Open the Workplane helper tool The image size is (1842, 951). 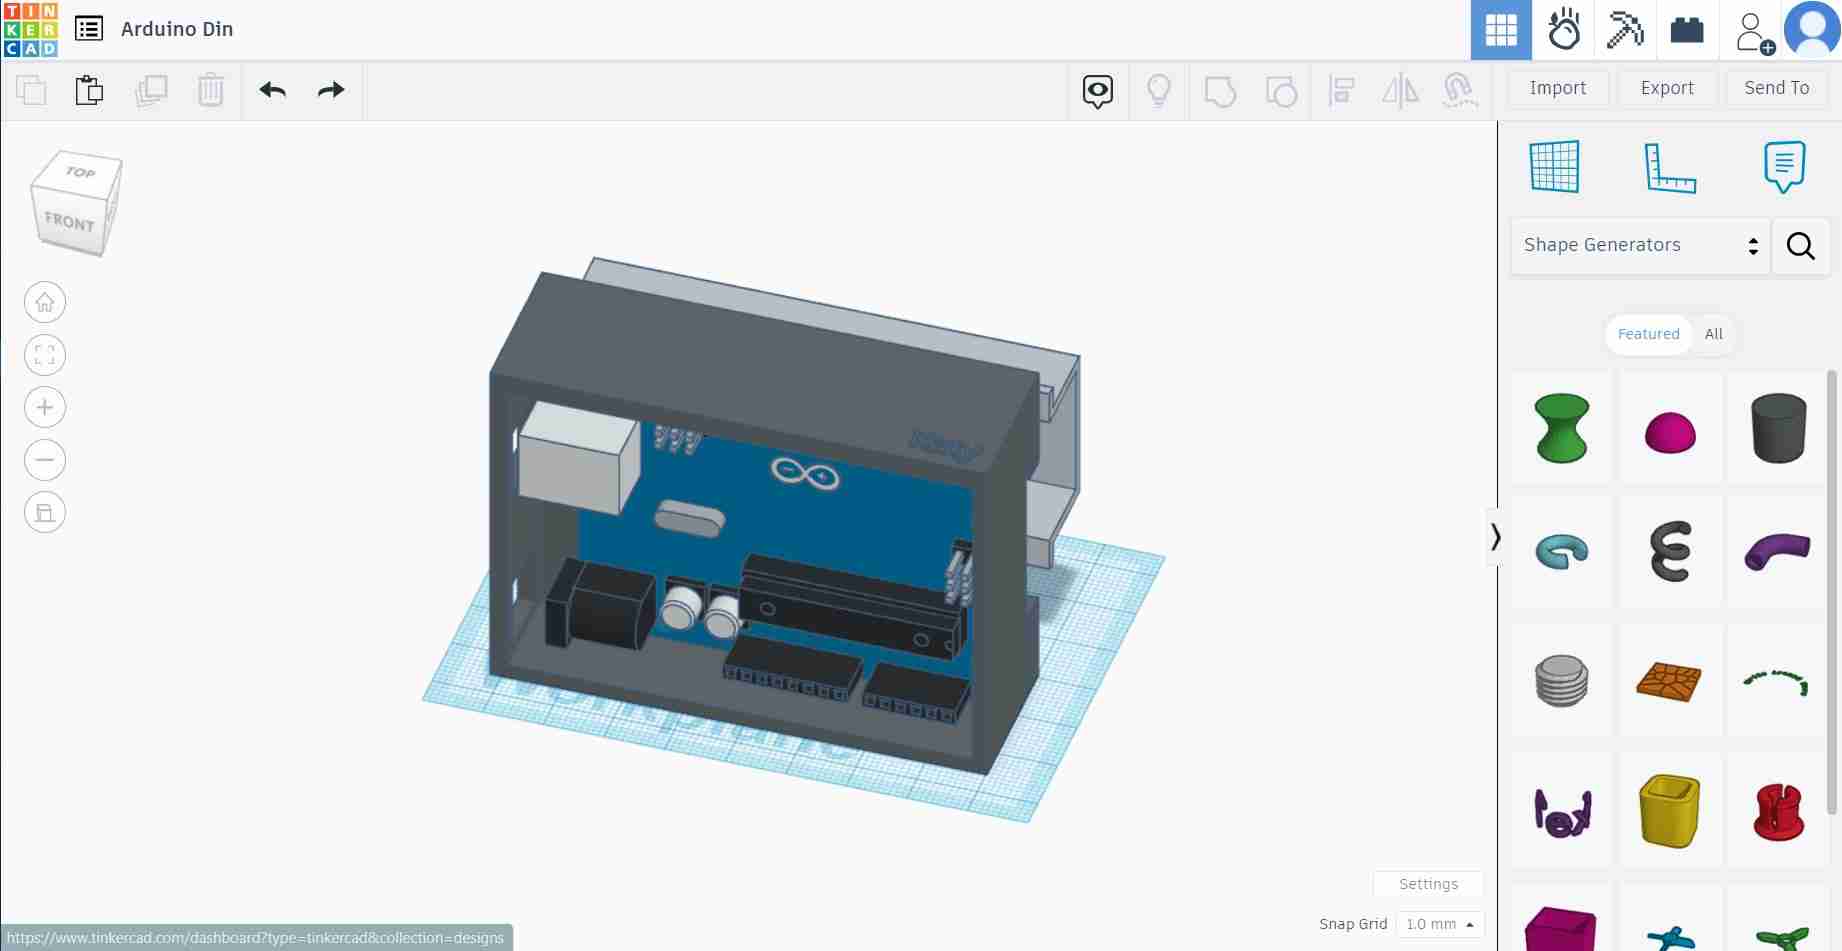(x=1552, y=166)
